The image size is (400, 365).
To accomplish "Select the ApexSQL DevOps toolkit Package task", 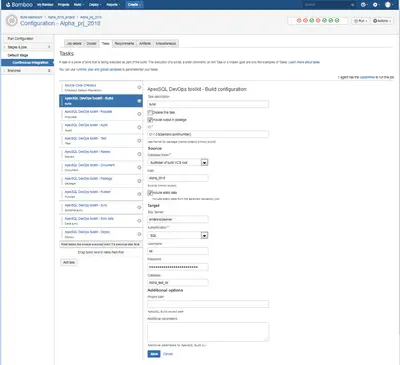I will coord(101,181).
